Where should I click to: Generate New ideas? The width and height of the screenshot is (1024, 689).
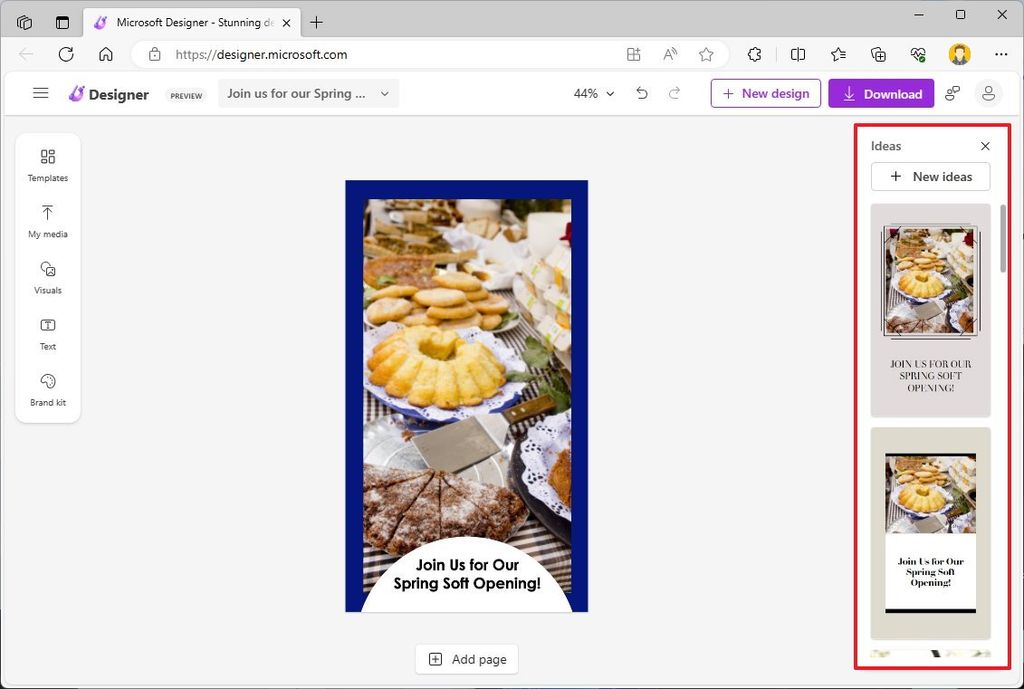tap(930, 176)
